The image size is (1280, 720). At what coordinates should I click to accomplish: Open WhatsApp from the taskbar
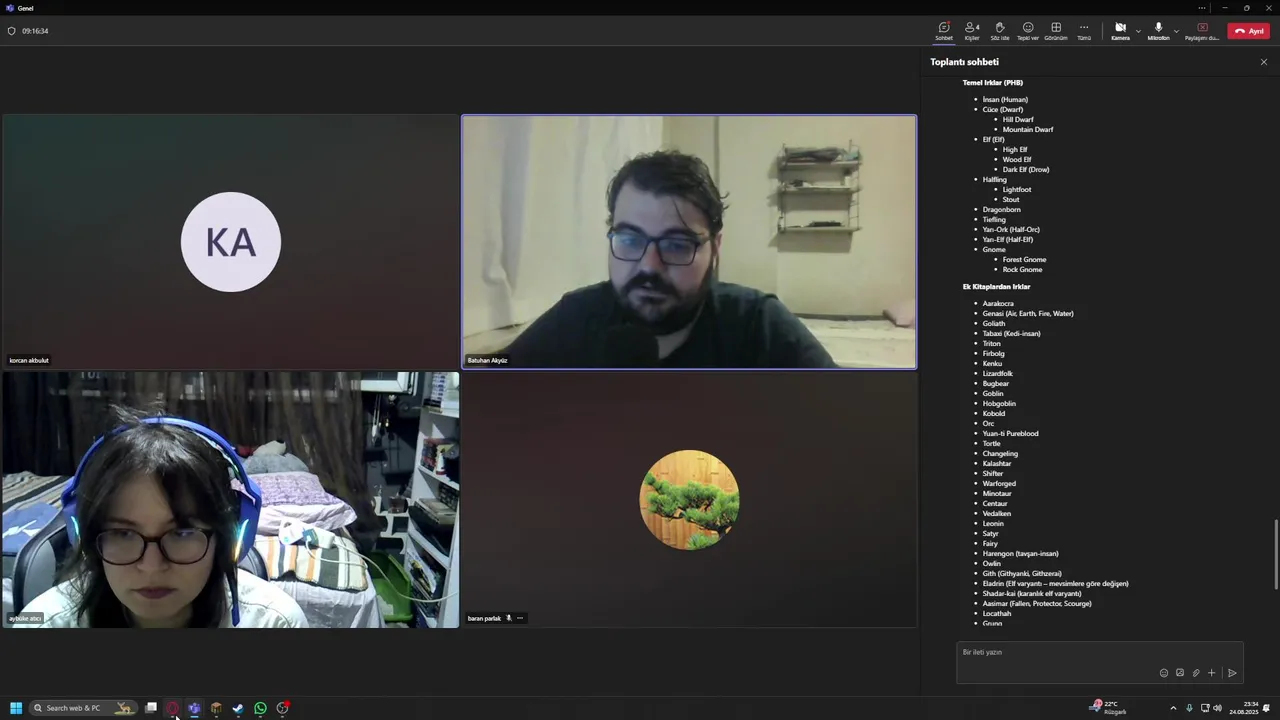click(260, 708)
